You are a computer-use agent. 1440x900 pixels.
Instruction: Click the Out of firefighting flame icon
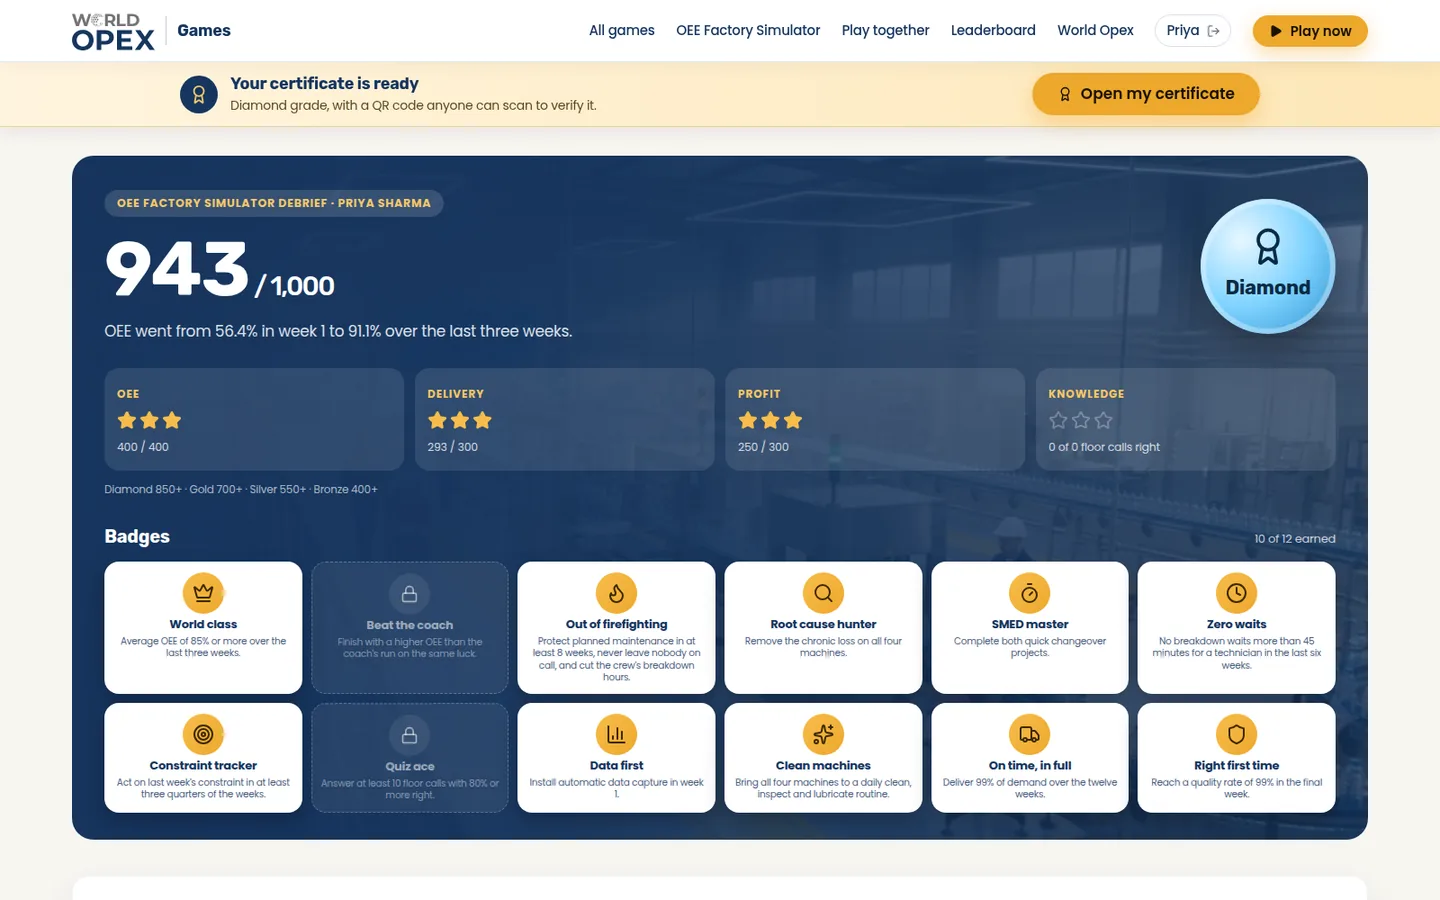616,593
